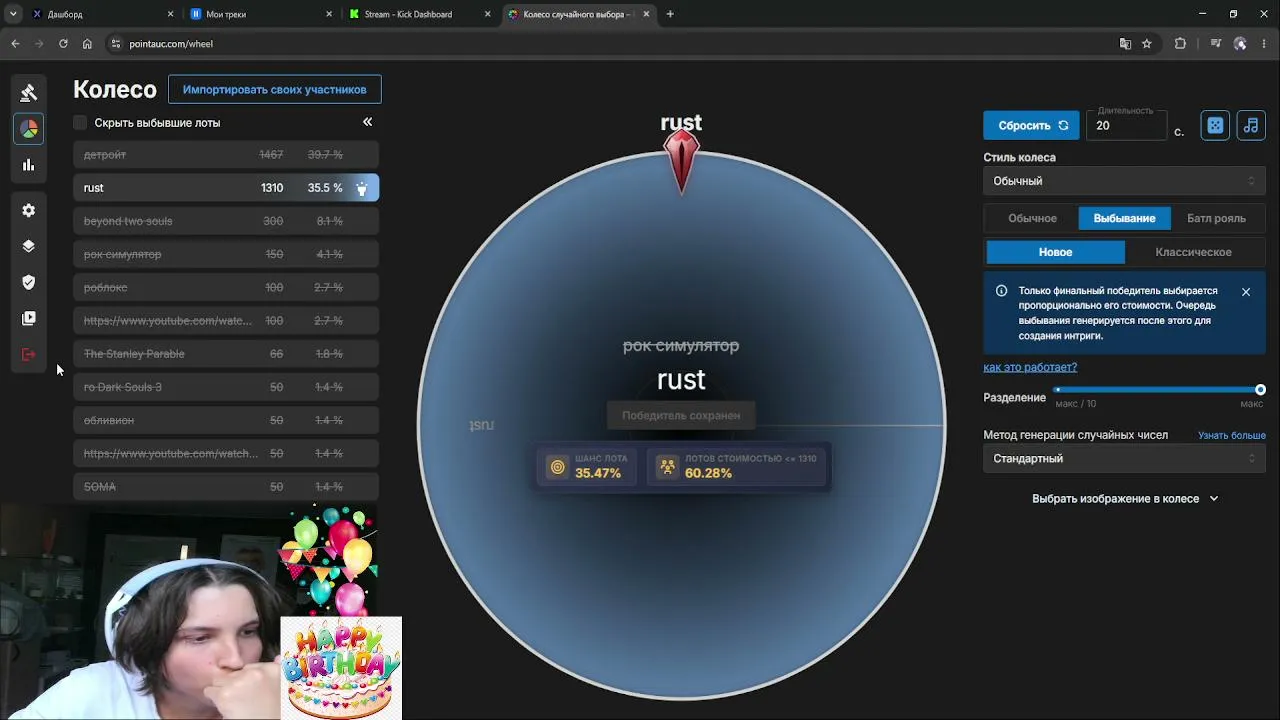This screenshot has height=720, width=1280.
Task: Expand 'Выбрать изображение в колесе'
Action: pos(1125,498)
